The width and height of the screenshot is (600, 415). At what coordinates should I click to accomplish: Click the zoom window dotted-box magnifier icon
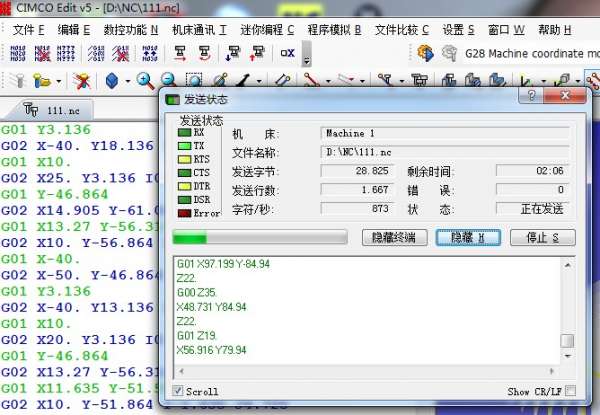click(194, 80)
